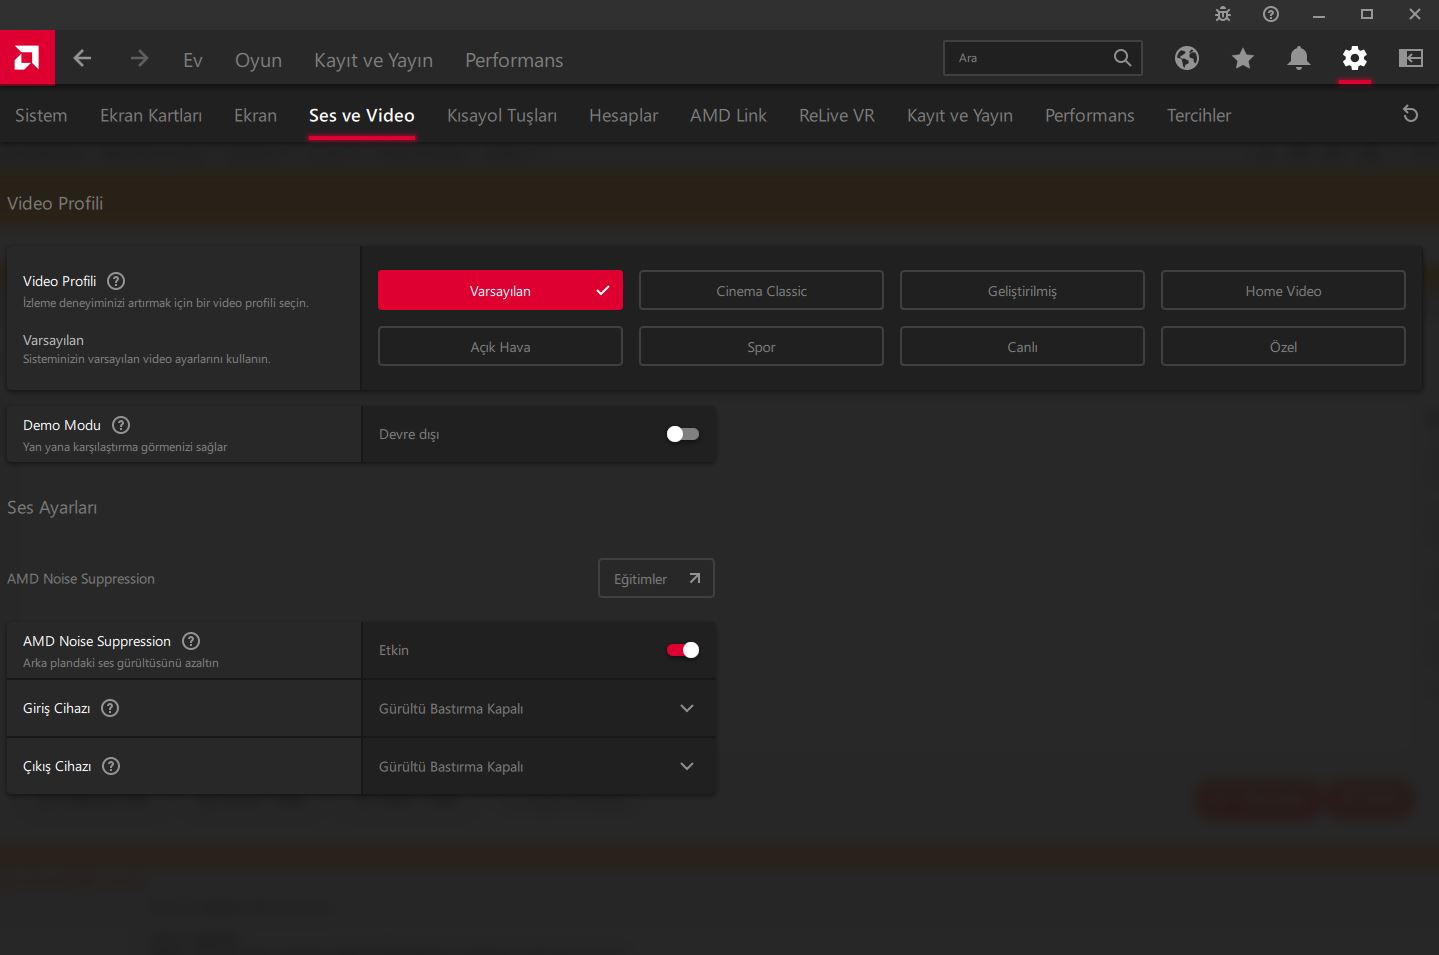Open the Eğitimler tutorials button

click(x=656, y=578)
